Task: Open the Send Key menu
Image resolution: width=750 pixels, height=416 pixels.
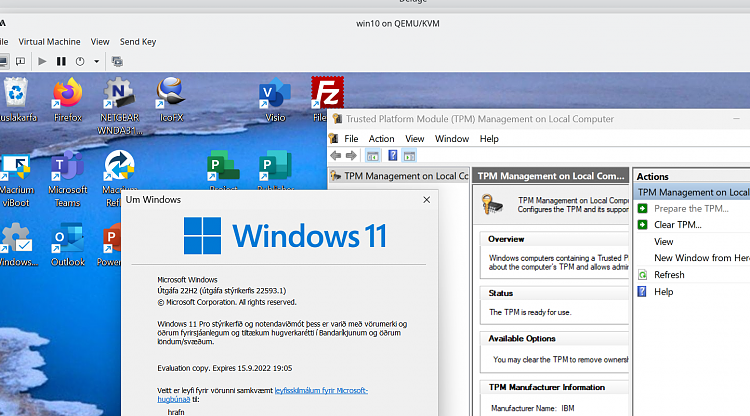Action: coord(138,42)
